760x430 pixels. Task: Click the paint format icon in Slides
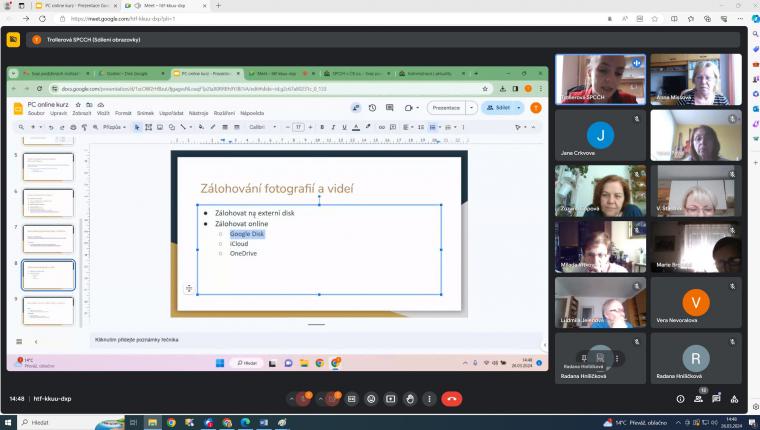[84, 127]
